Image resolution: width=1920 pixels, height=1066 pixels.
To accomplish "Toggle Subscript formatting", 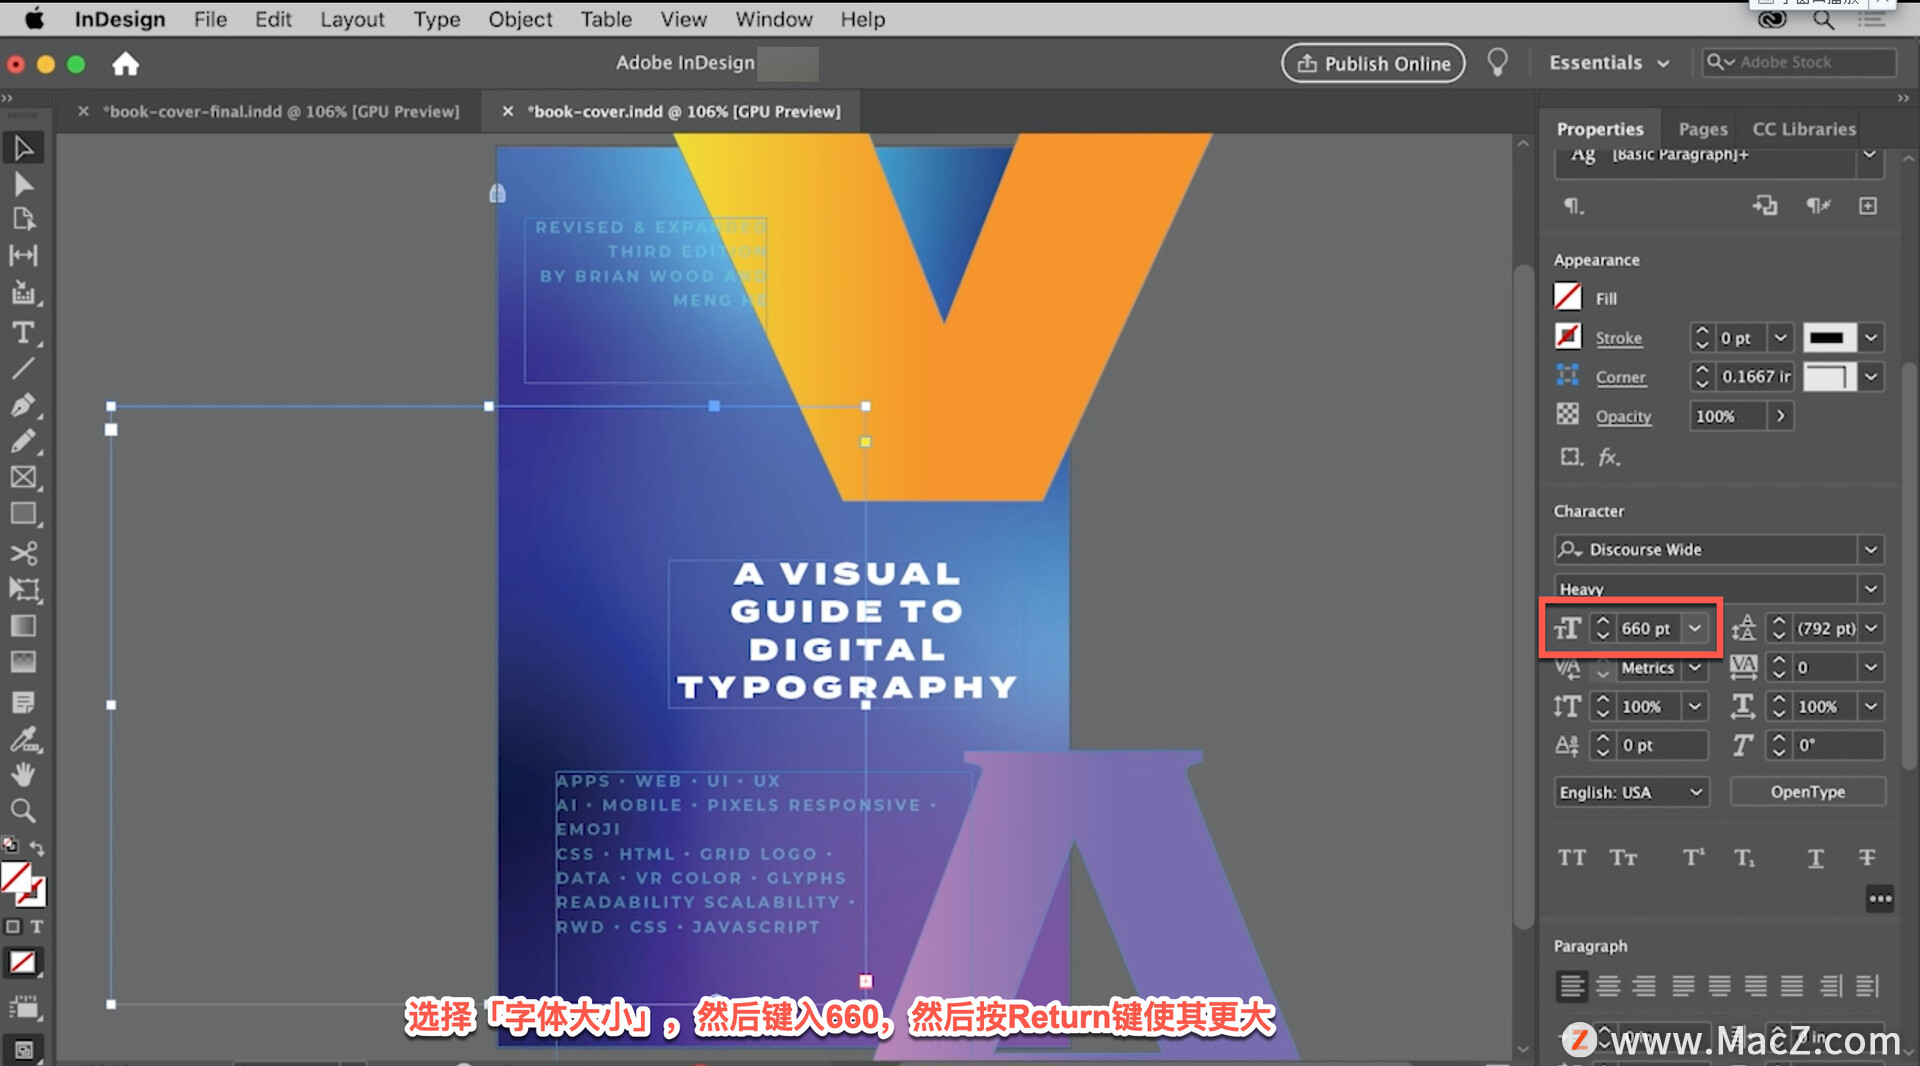I will pos(1745,858).
